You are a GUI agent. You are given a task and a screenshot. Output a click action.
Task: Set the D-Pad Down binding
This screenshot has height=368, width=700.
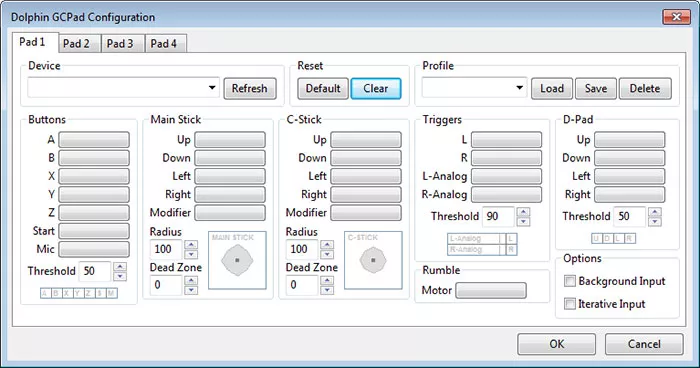click(x=629, y=158)
